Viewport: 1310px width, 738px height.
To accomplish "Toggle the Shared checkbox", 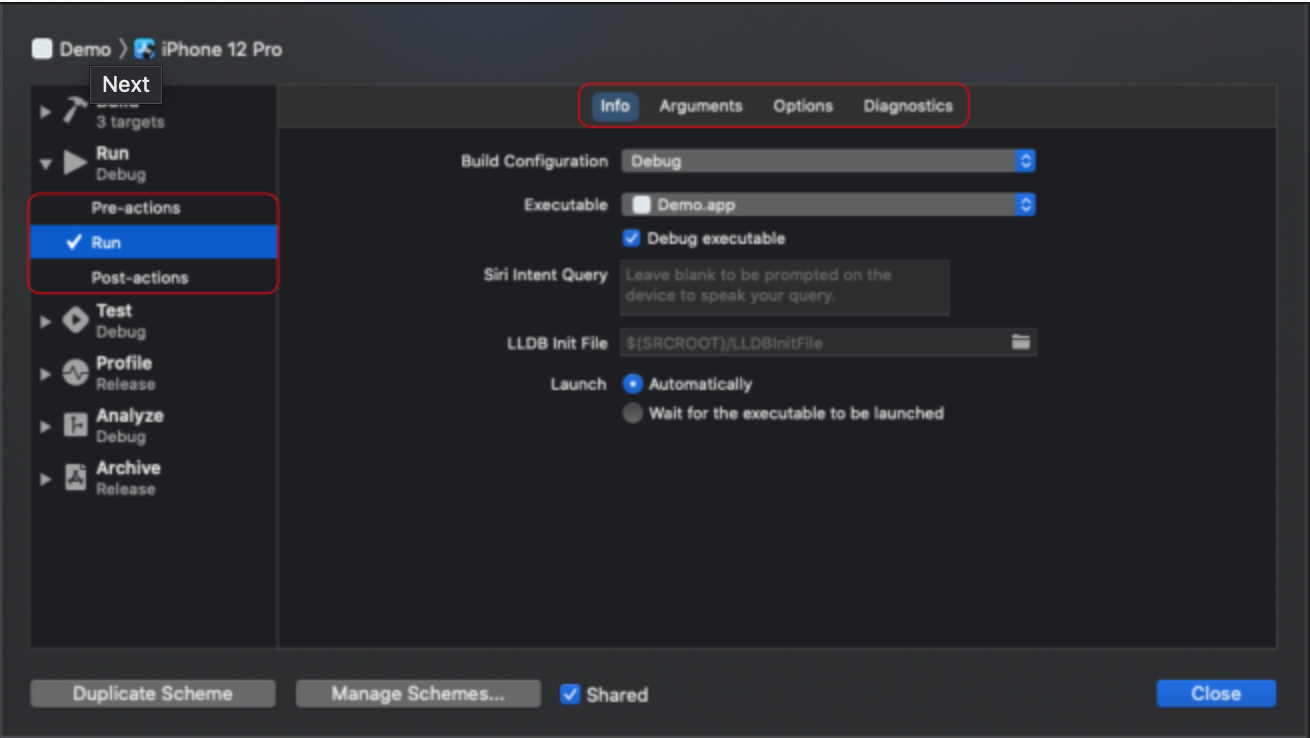I will click(x=570, y=694).
